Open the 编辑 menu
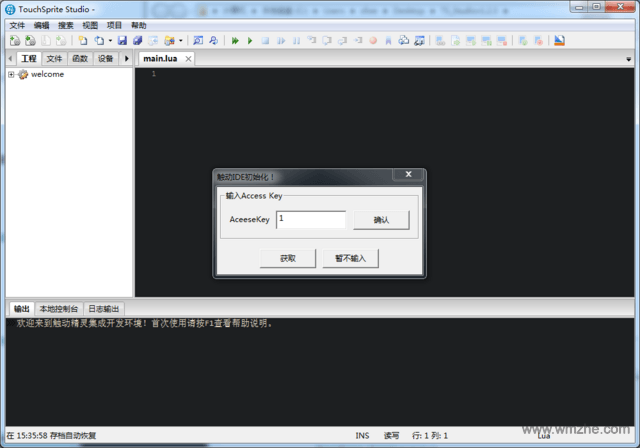 [41, 25]
